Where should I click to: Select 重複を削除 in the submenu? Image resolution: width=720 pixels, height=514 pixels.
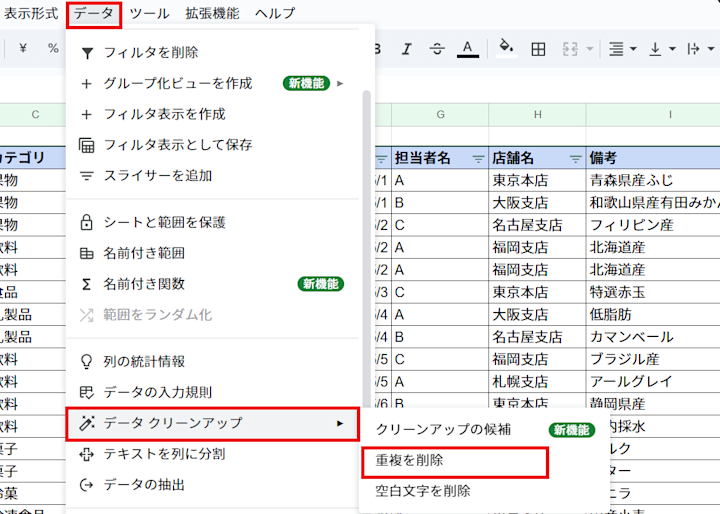pyautogui.click(x=409, y=460)
